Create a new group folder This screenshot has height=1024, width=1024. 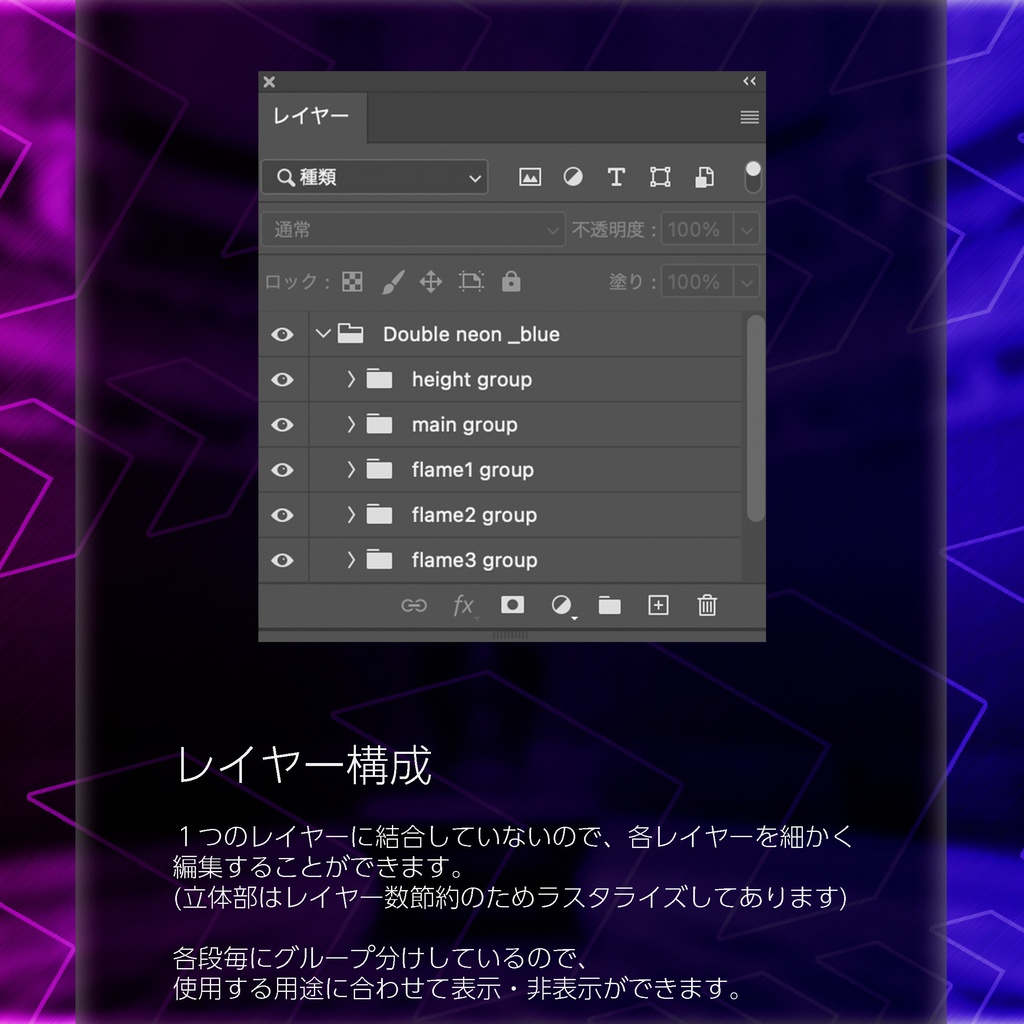click(x=609, y=605)
